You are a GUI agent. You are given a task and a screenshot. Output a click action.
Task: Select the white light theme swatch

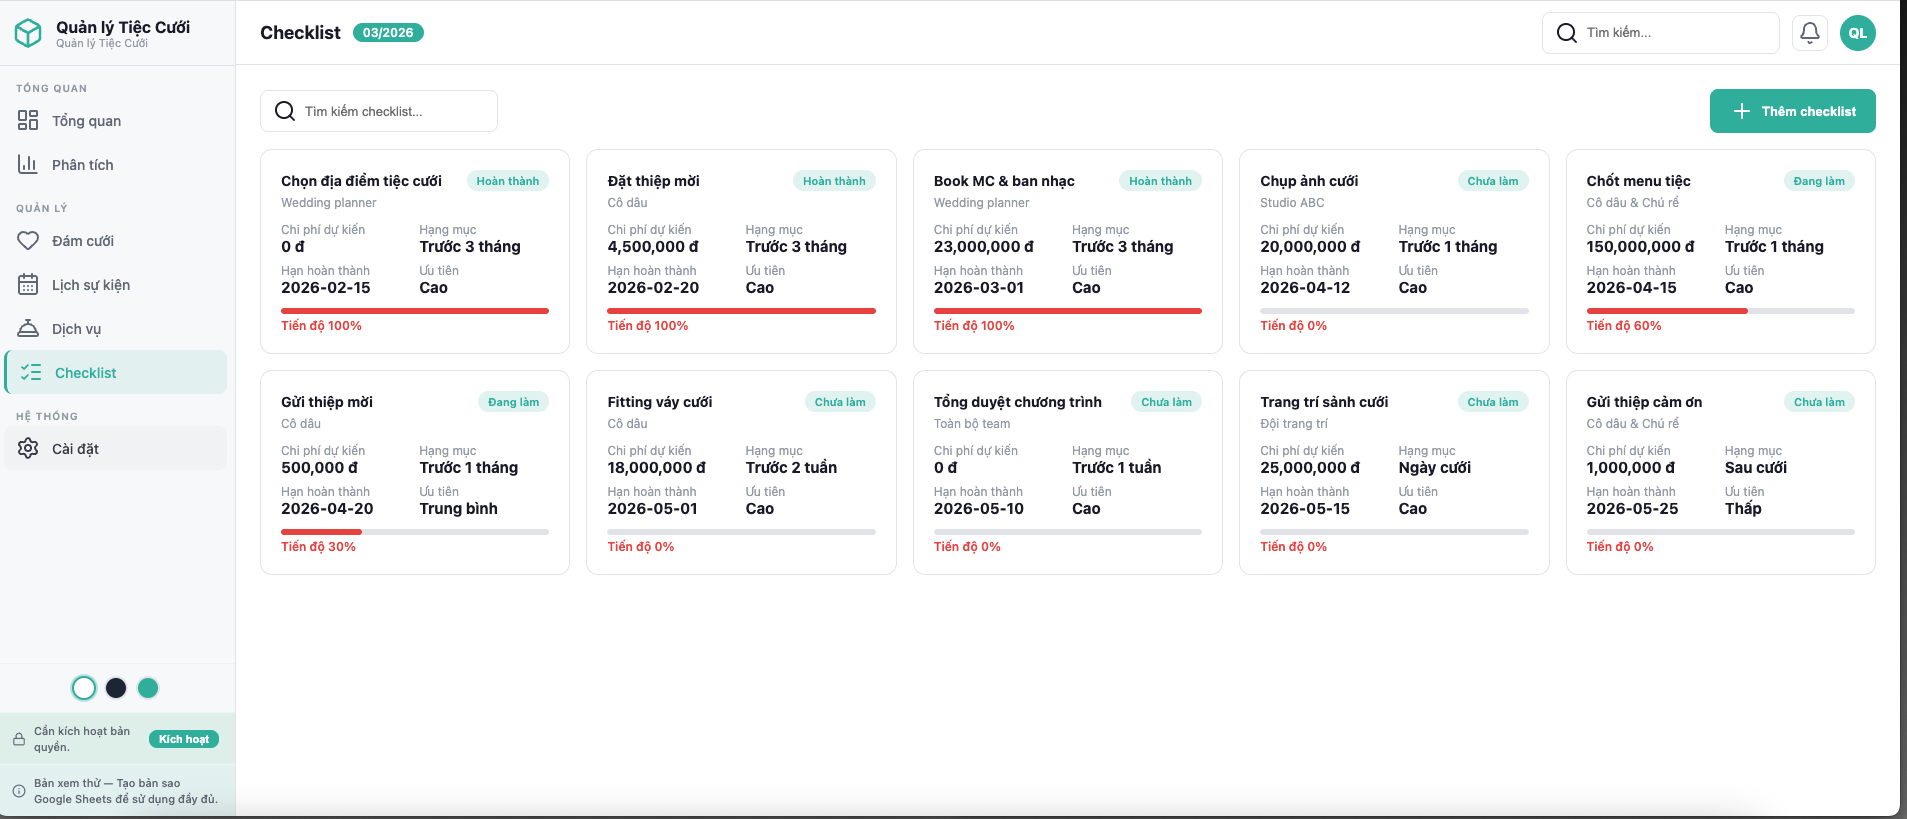click(84, 688)
